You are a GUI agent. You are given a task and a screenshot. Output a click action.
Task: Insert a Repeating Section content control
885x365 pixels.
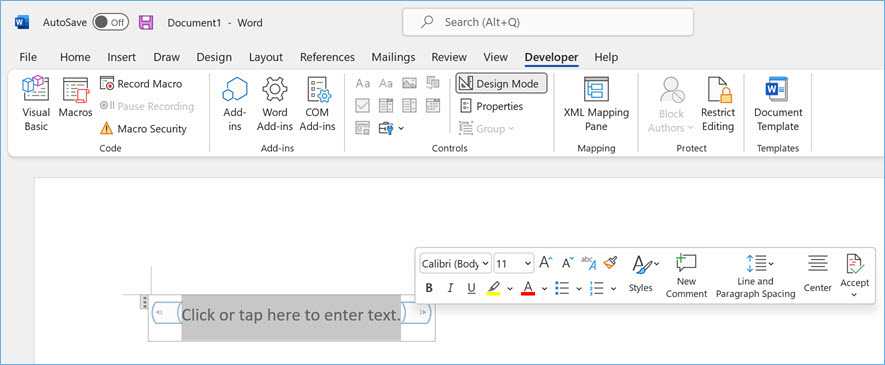point(362,128)
